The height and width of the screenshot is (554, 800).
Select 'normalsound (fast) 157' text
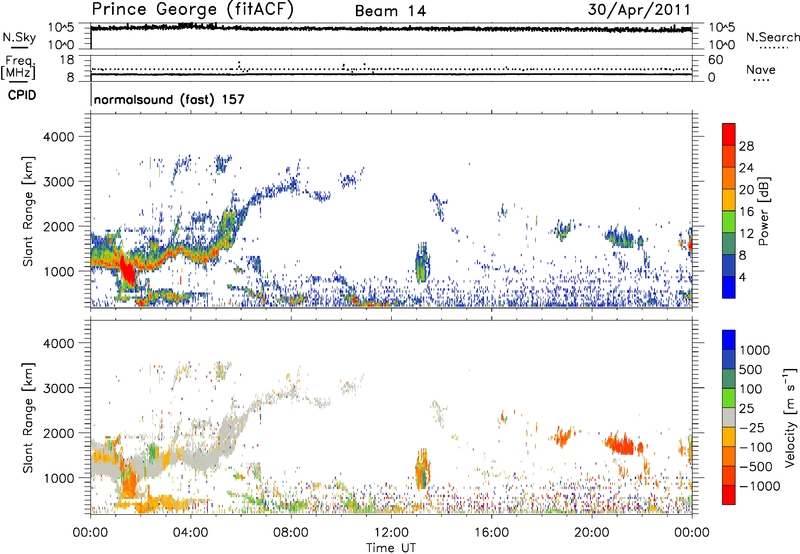pyautogui.click(x=169, y=99)
